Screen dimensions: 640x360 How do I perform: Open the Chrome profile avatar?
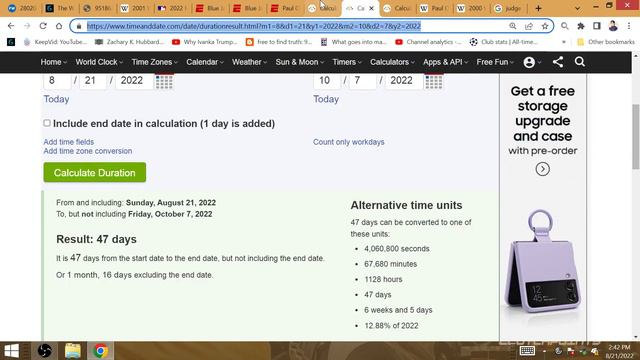(613, 26)
